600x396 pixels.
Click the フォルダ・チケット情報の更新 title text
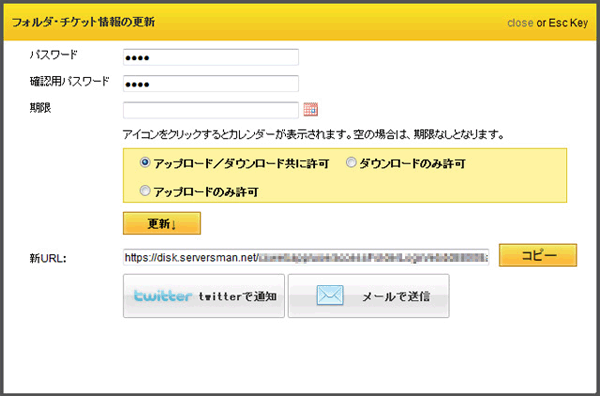(83, 22)
